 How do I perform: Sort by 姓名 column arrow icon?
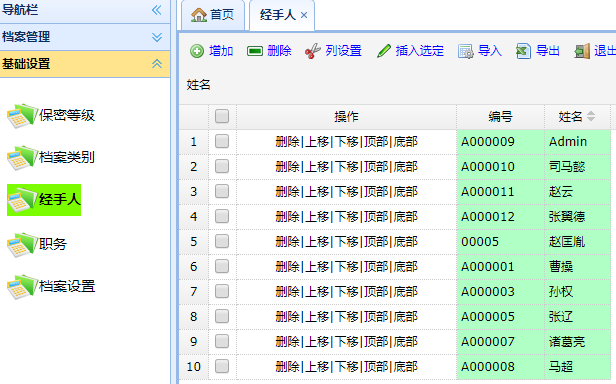[x=591, y=116]
